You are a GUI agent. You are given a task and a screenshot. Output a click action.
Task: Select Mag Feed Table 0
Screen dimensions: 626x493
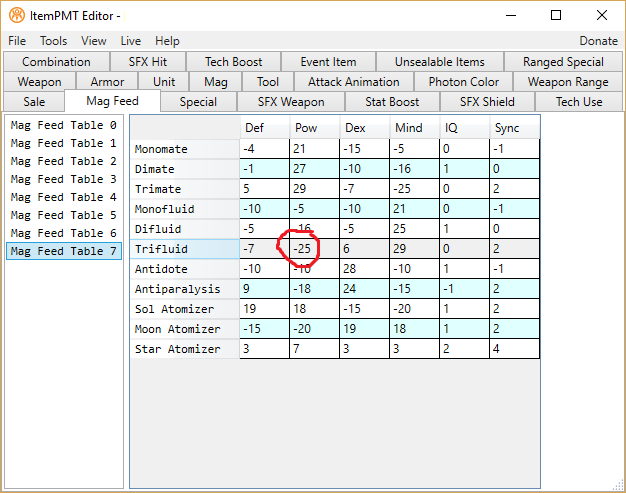(x=63, y=125)
